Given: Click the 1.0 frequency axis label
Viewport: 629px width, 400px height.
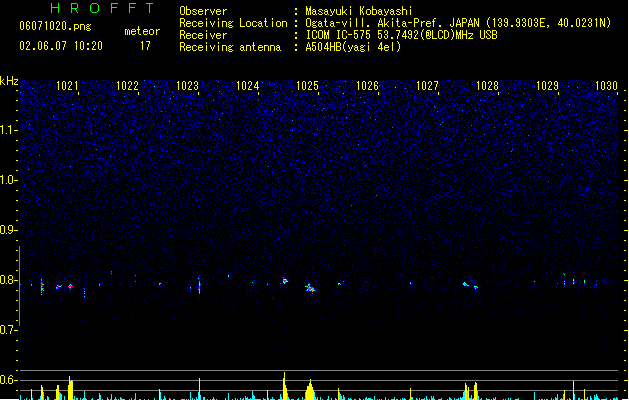Looking at the screenshot, I should tap(9, 180).
